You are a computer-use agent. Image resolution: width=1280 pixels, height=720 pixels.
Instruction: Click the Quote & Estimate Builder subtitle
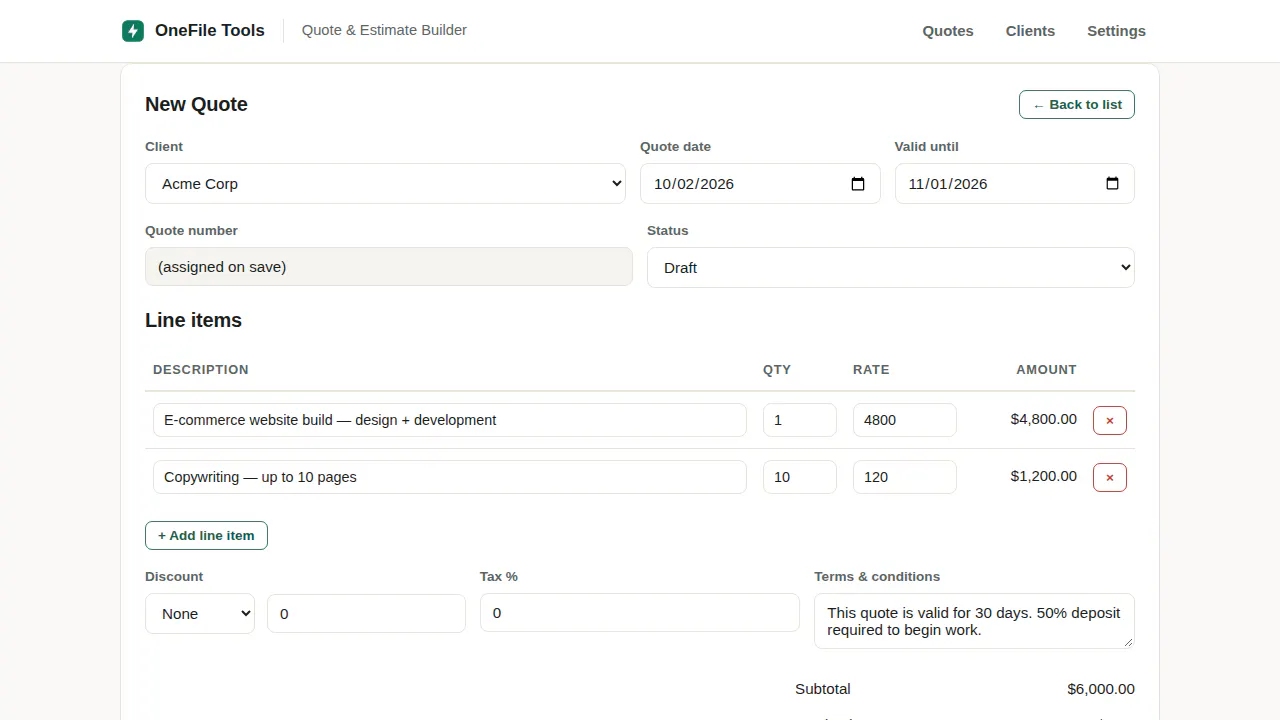click(x=384, y=30)
